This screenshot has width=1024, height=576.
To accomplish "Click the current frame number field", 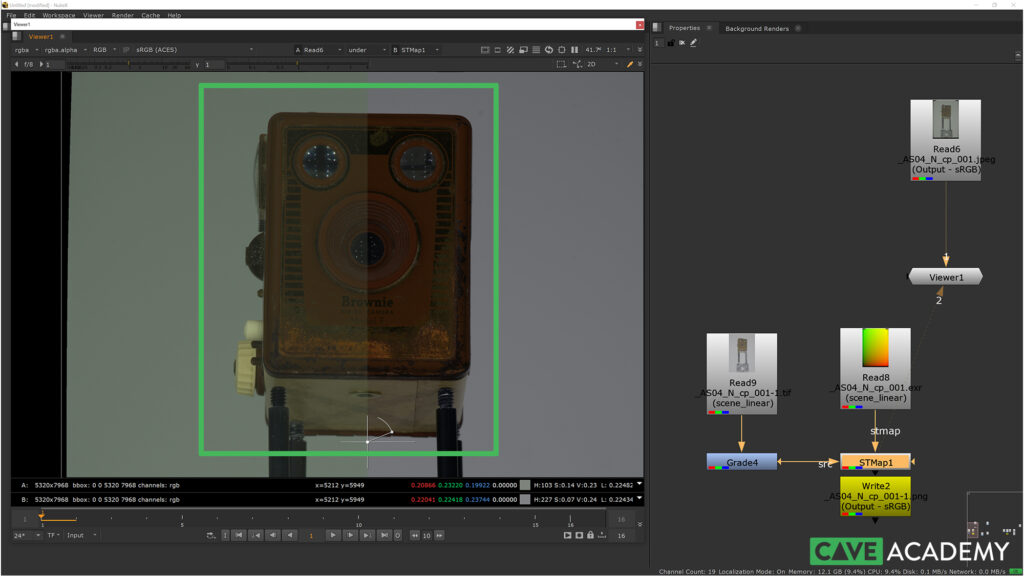I will [x=311, y=535].
